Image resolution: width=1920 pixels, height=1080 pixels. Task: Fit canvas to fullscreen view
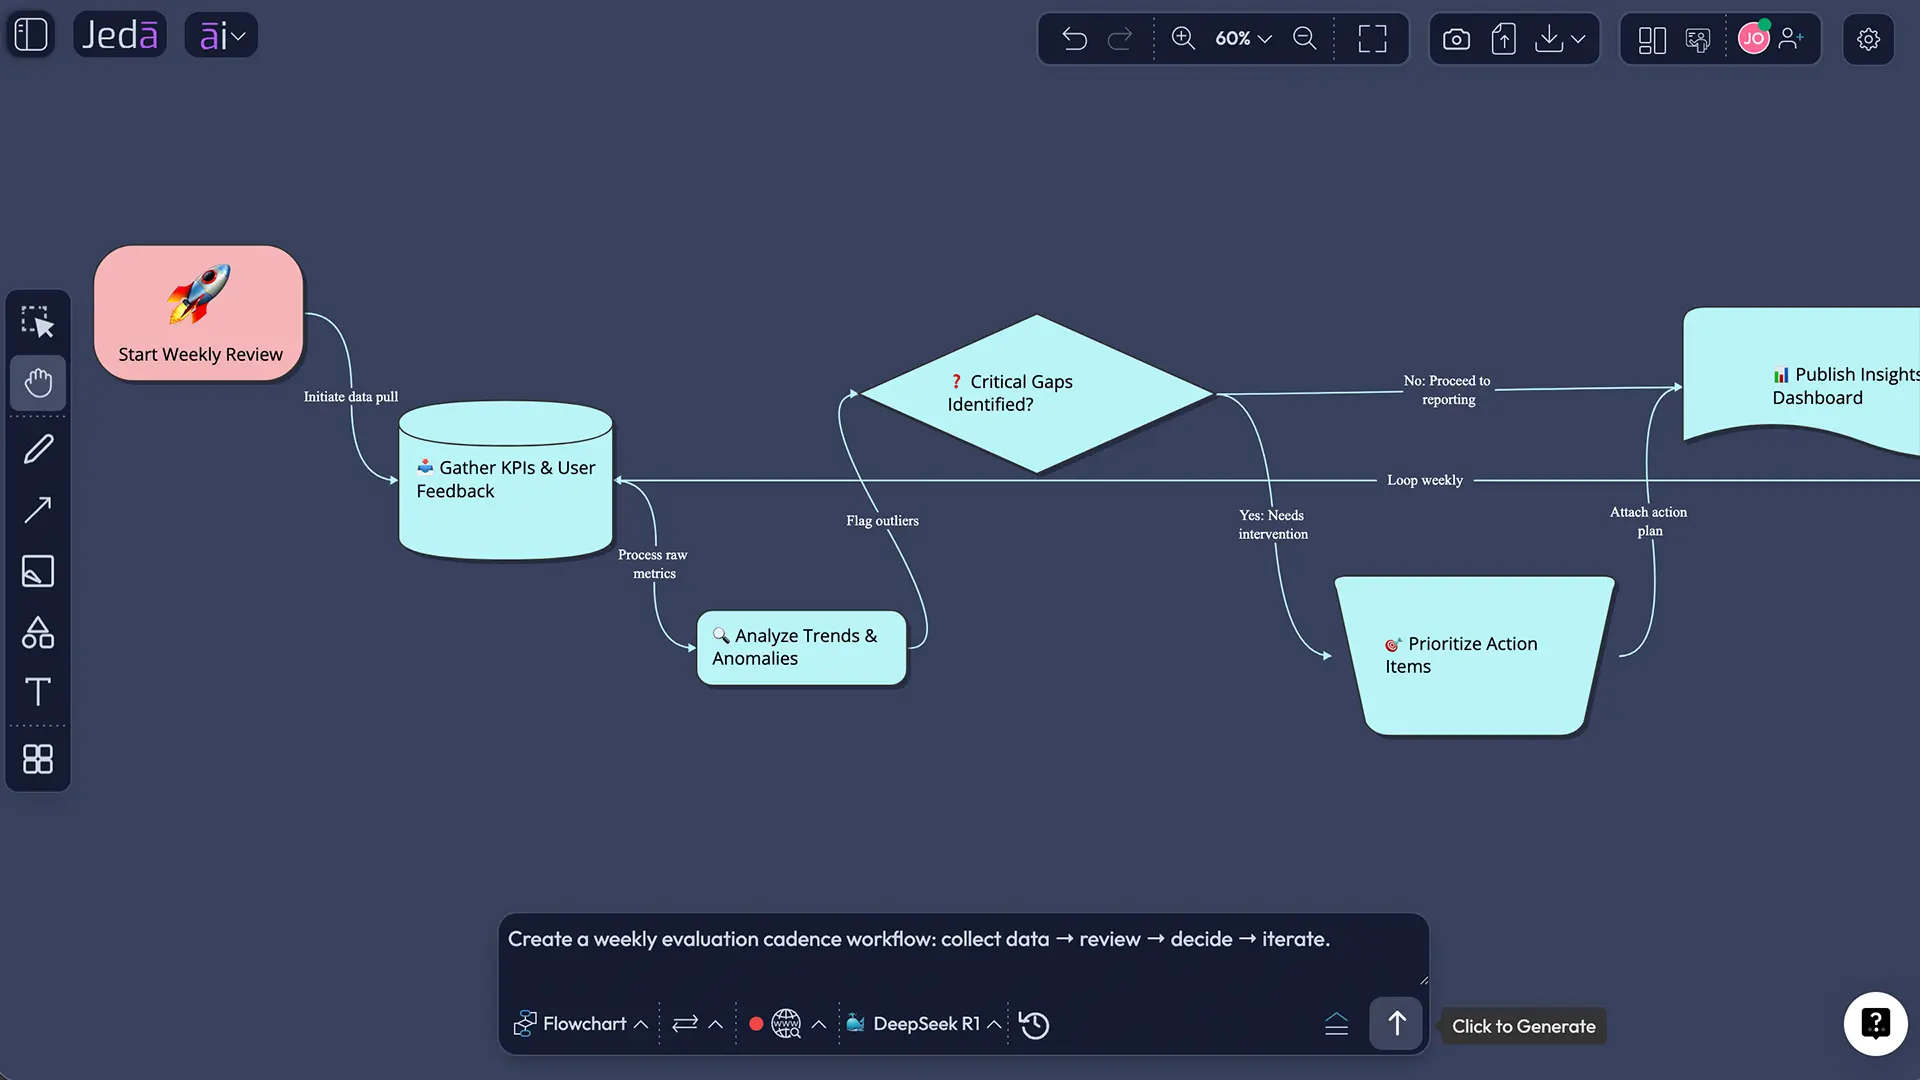1372,39
